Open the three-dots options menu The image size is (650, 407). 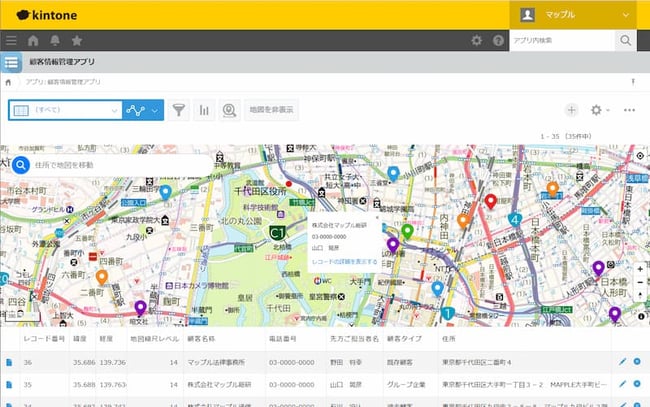629,110
